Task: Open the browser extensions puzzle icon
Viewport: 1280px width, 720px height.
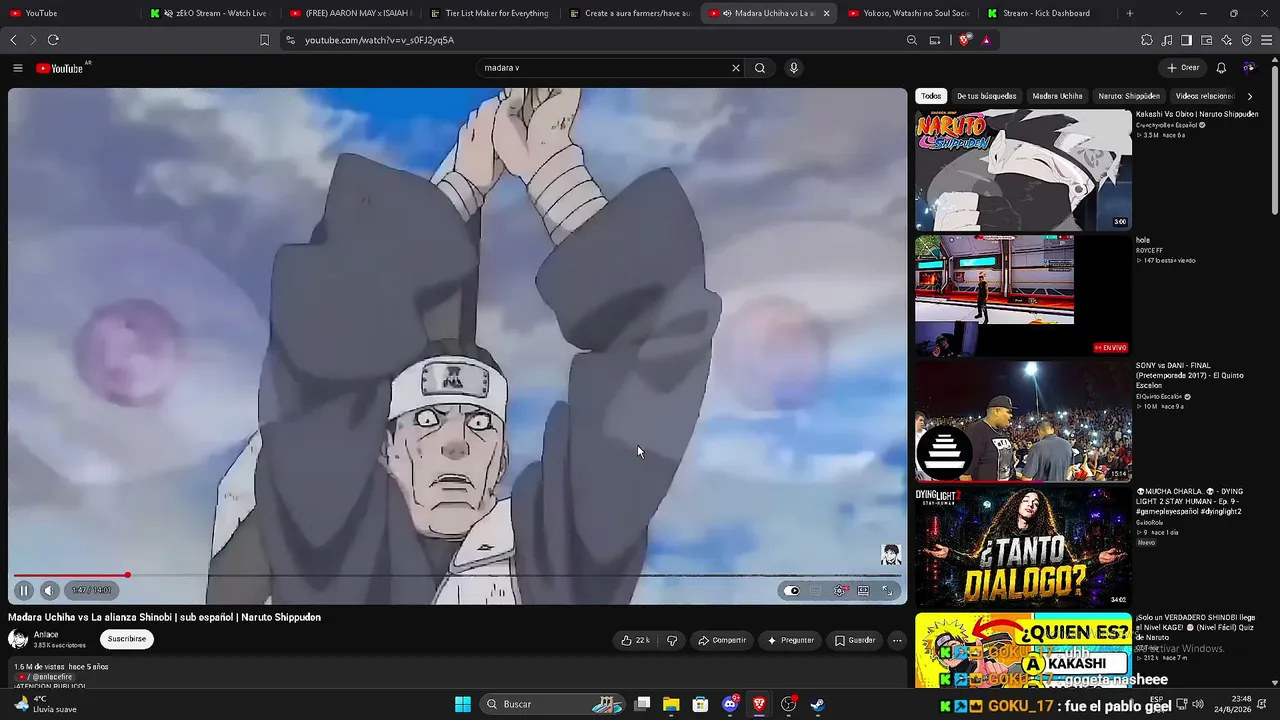Action: point(1147,40)
